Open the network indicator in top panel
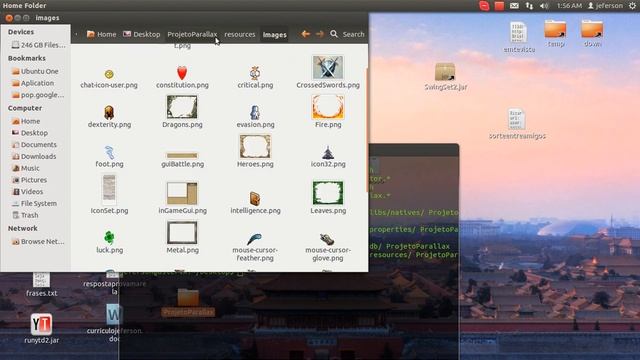Screen dimensions: 640x360 [529, 6]
